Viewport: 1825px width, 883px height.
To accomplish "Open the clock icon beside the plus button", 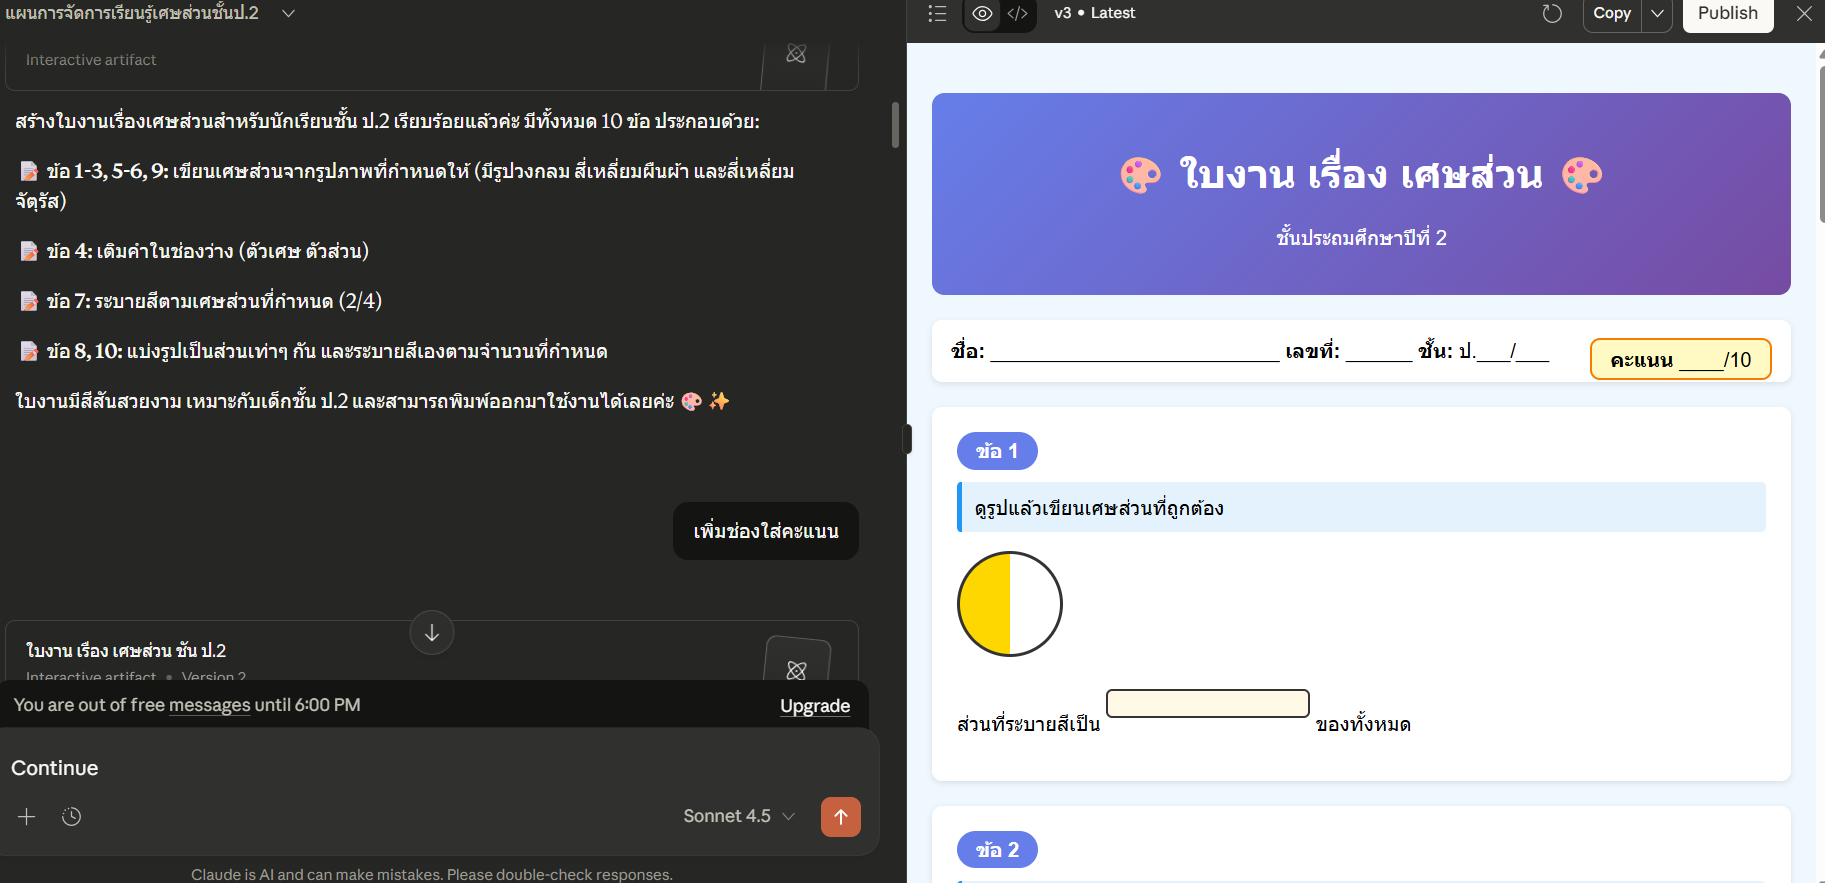I will pos(71,817).
